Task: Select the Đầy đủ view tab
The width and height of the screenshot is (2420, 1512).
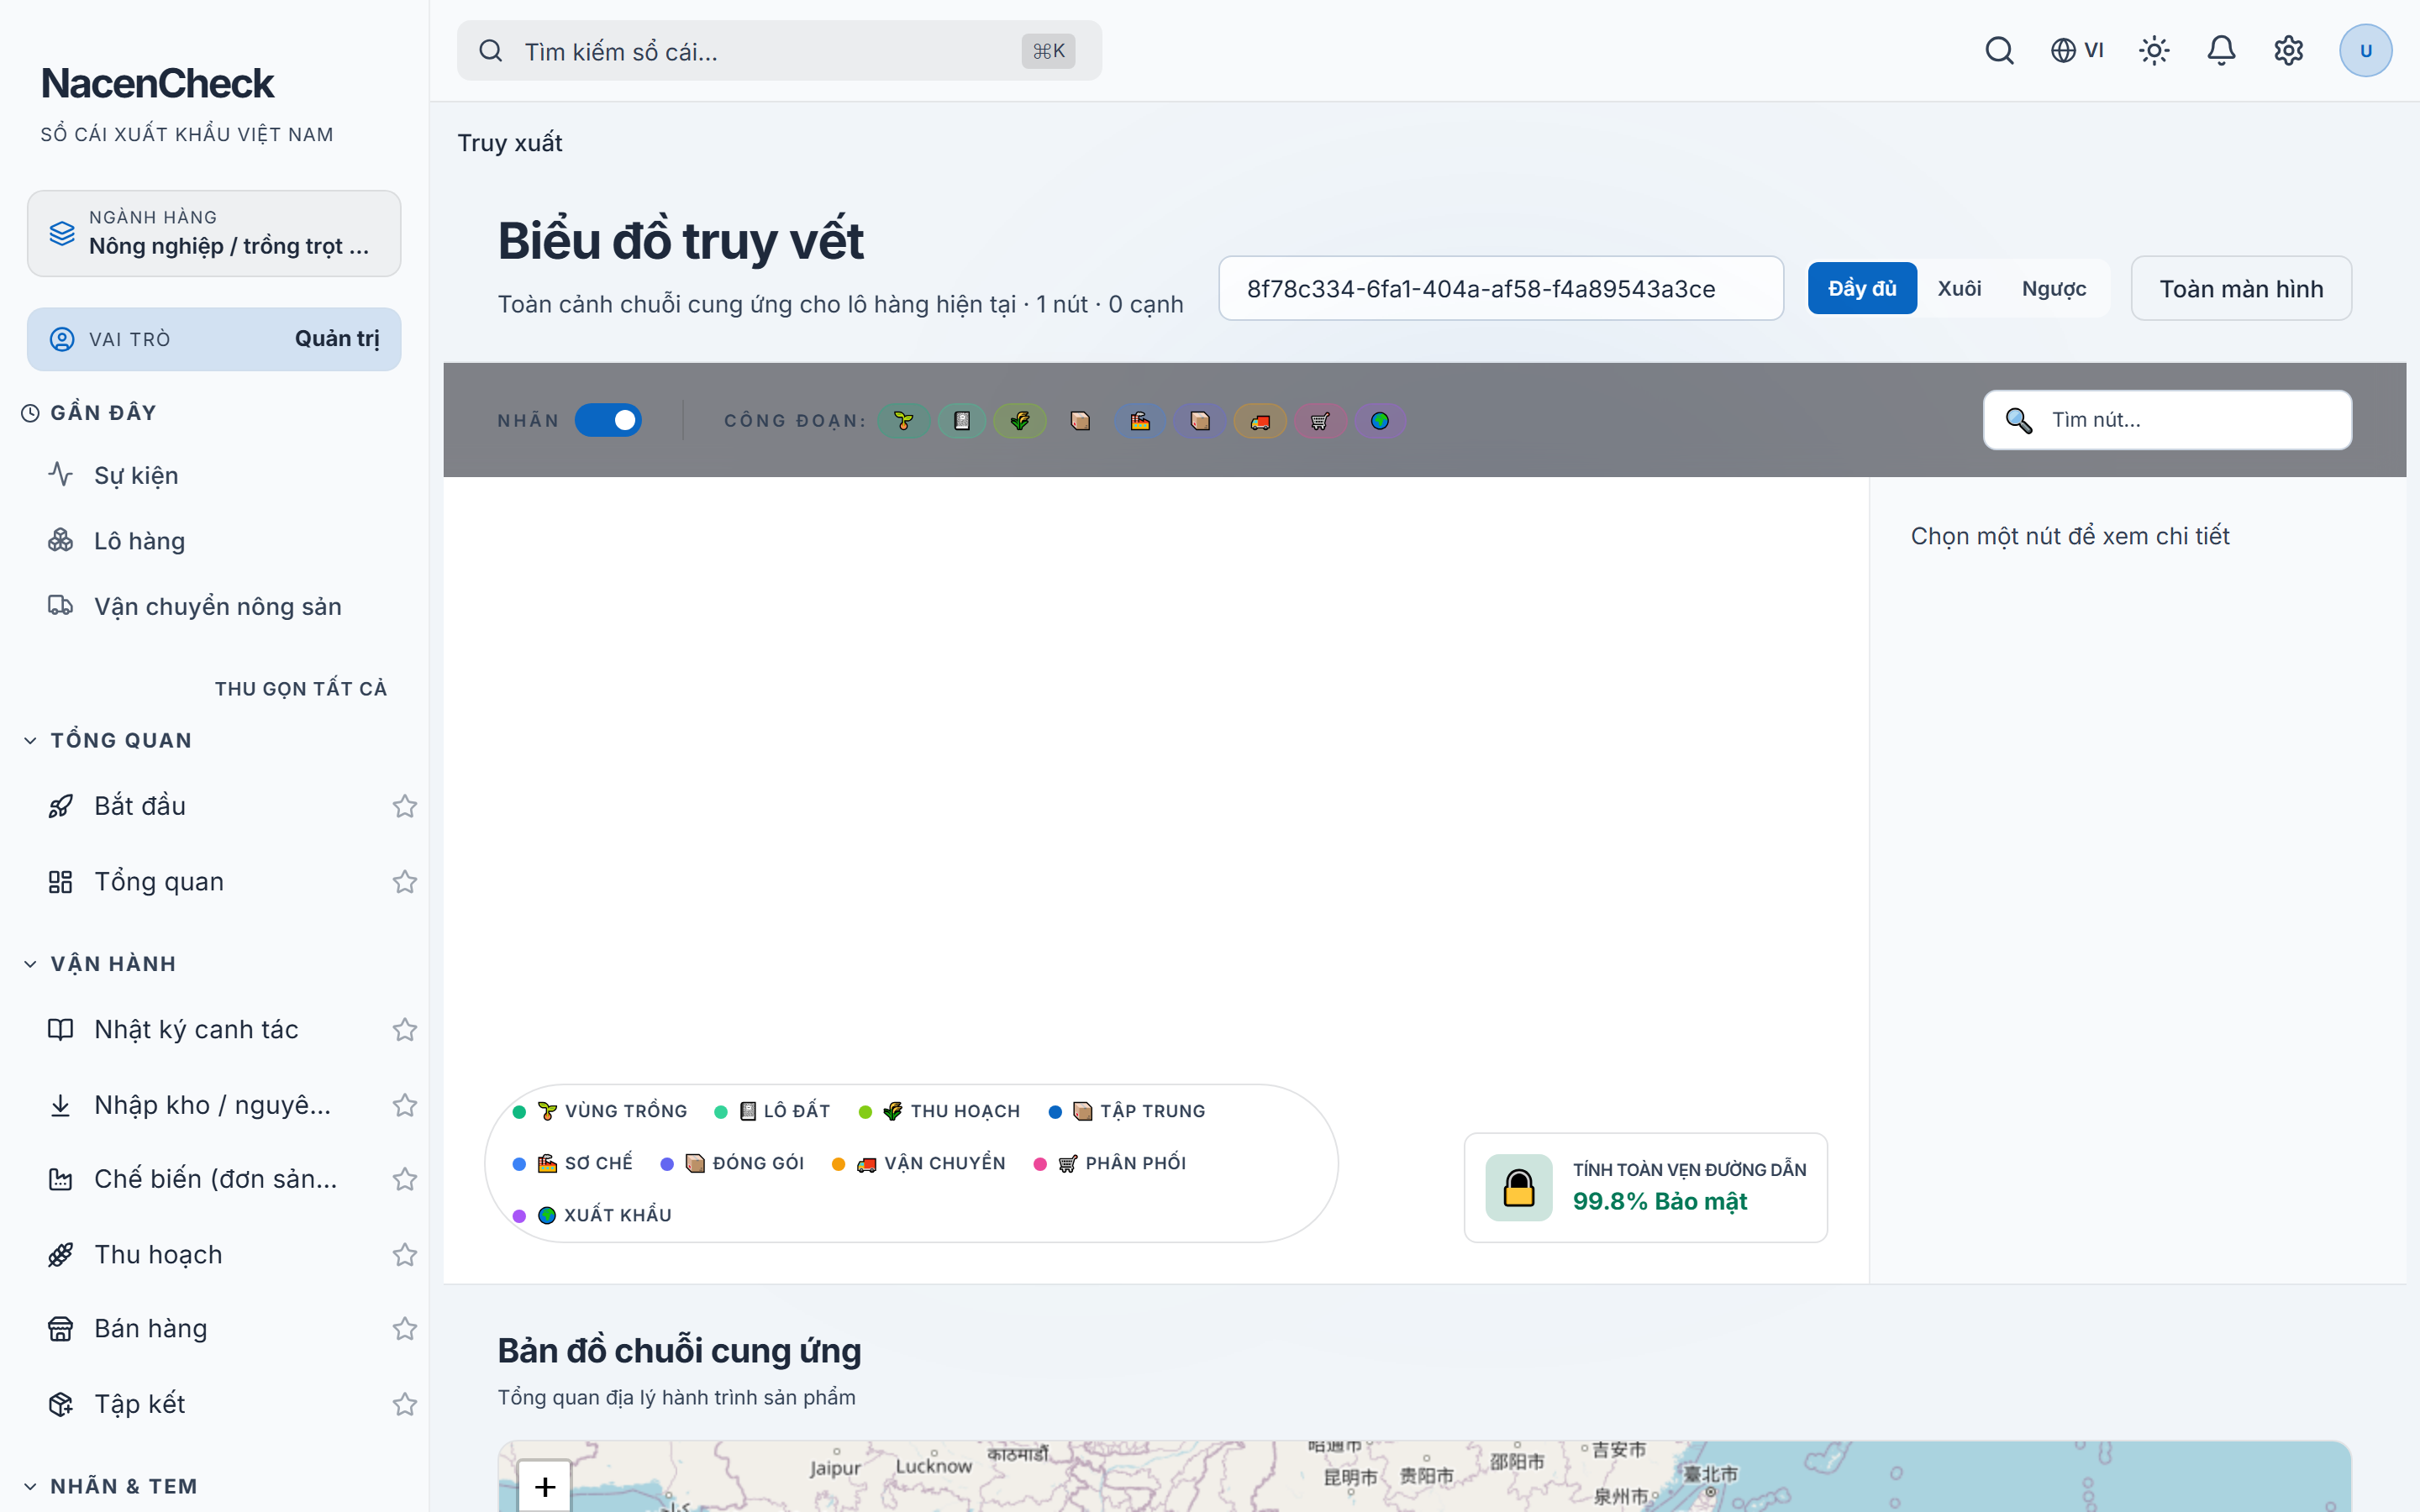Action: tap(1862, 288)
